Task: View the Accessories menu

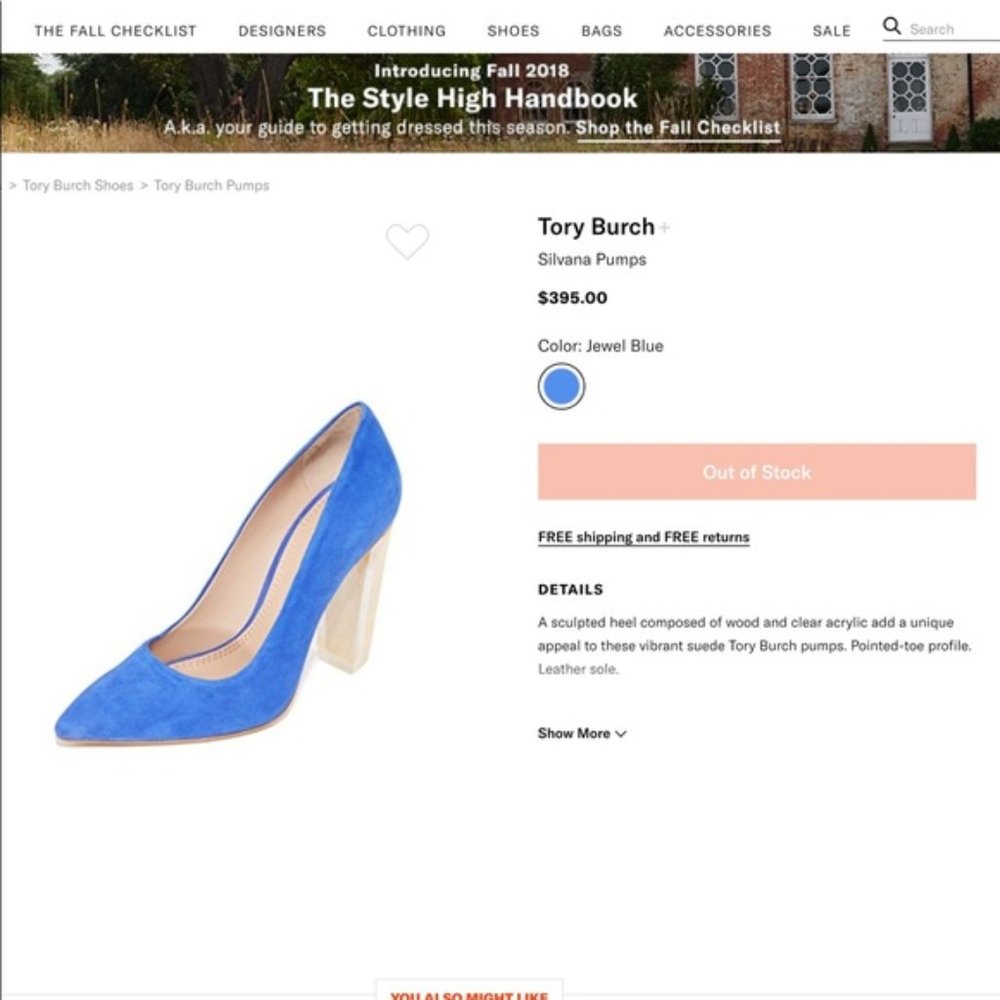Action: [x=716, y=31]
